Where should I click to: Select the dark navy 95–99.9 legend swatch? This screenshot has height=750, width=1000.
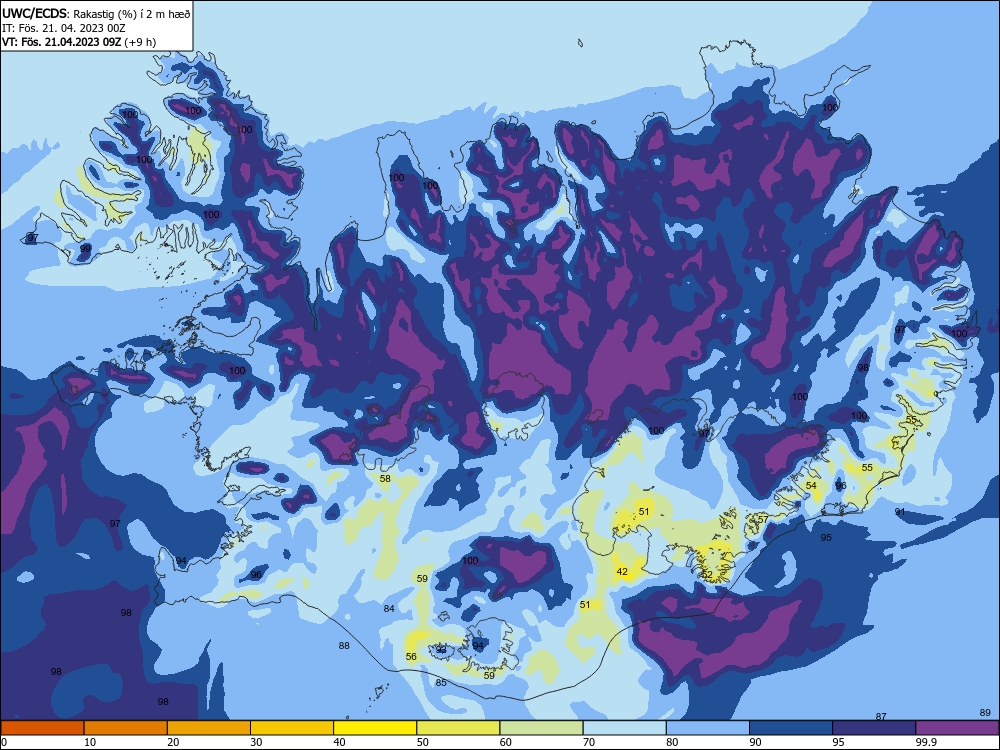coord(874,728)
